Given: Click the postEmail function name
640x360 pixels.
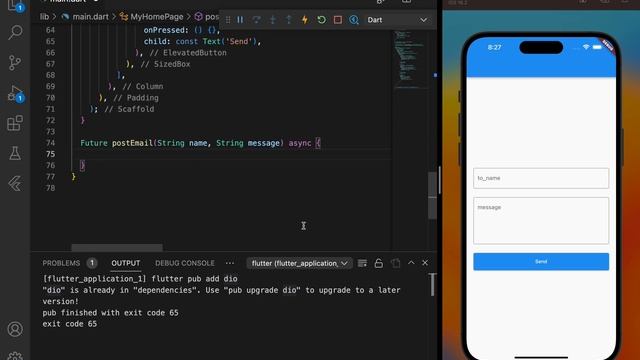Looking at the screenshot, I should [132, 143].
